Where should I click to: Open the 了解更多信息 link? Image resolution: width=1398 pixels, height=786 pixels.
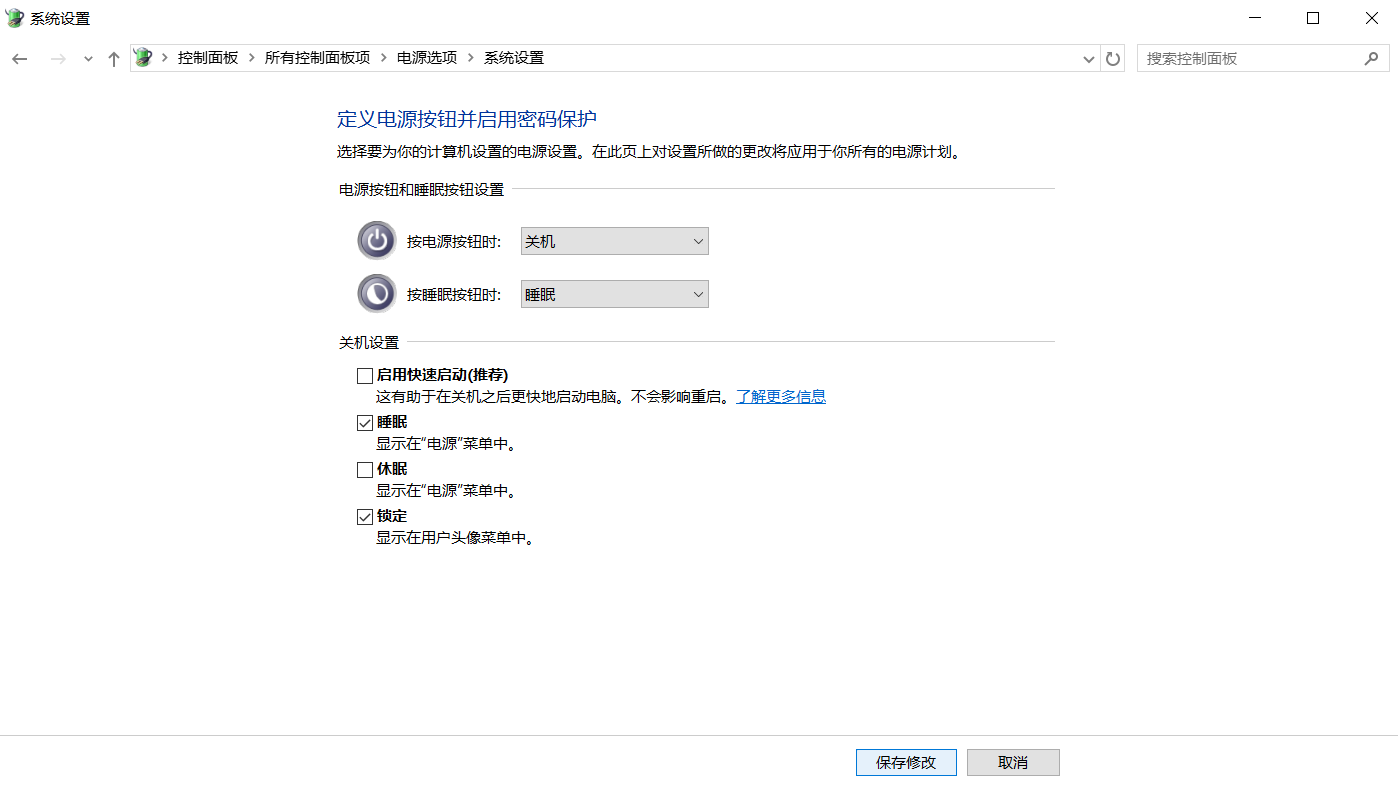tap(781, 396)
